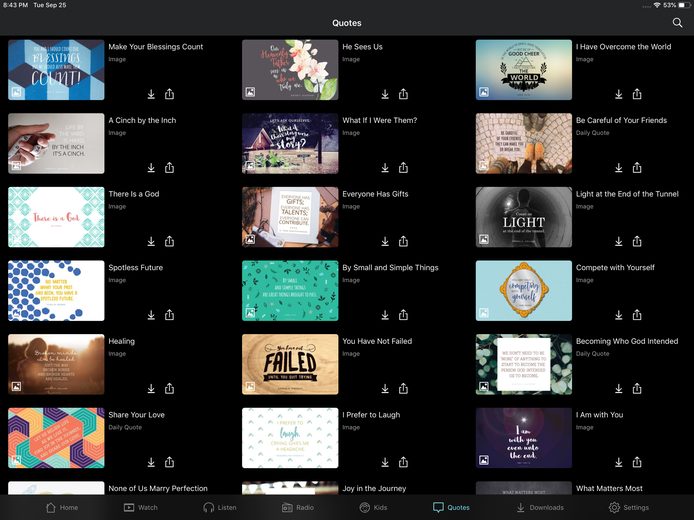Share Becoming Who God Intended quote

click(637, 388)
